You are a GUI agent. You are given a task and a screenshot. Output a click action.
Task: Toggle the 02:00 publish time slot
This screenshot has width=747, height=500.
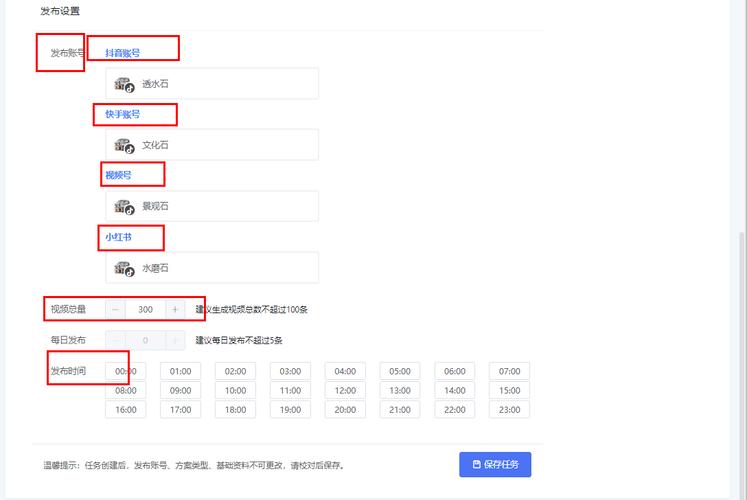click(x=235, y=371)
